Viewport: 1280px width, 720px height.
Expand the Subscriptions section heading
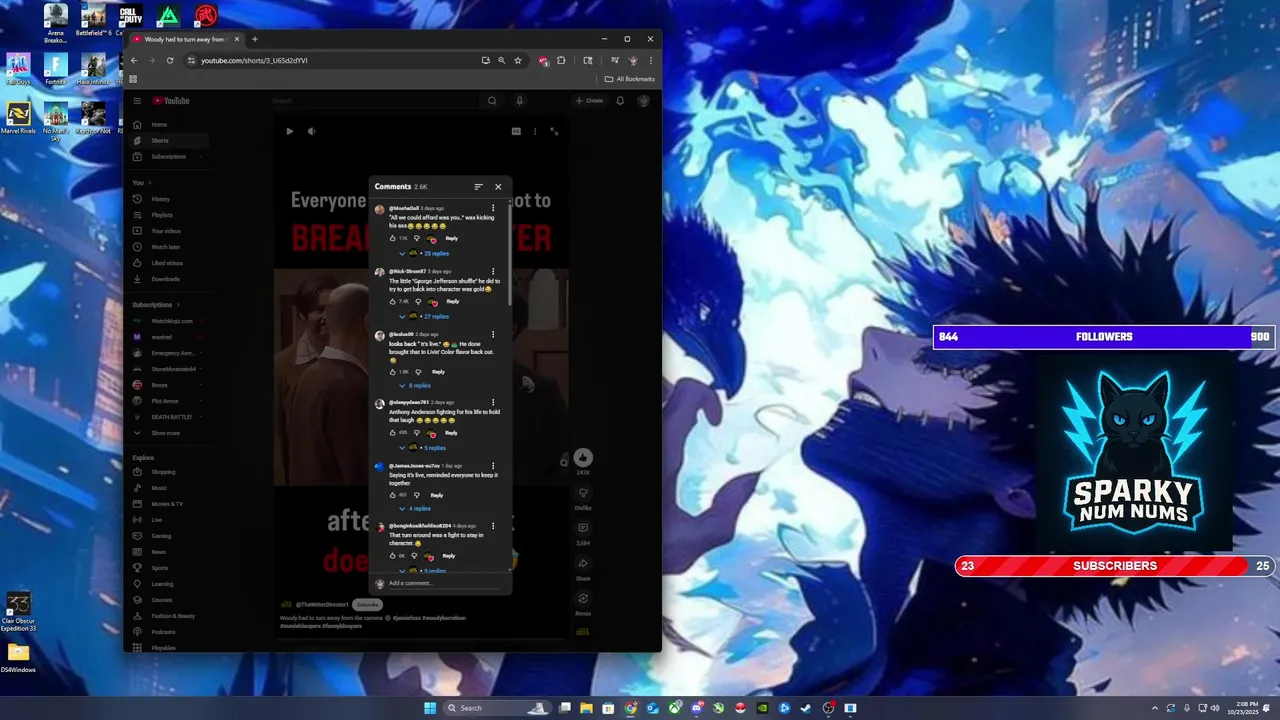tap(156, 305)
